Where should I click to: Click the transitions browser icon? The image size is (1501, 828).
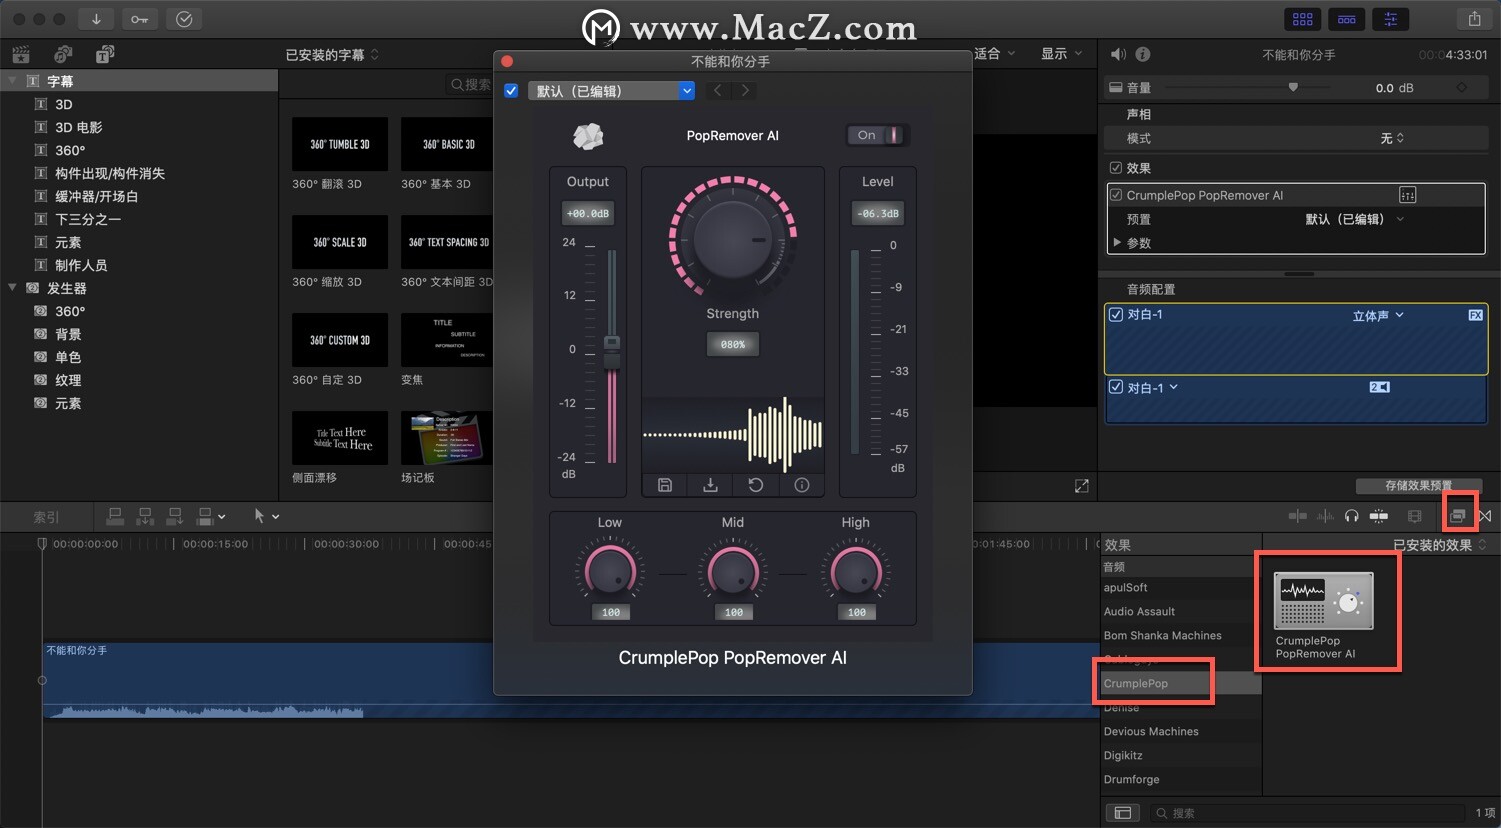tap(1485, 516)
